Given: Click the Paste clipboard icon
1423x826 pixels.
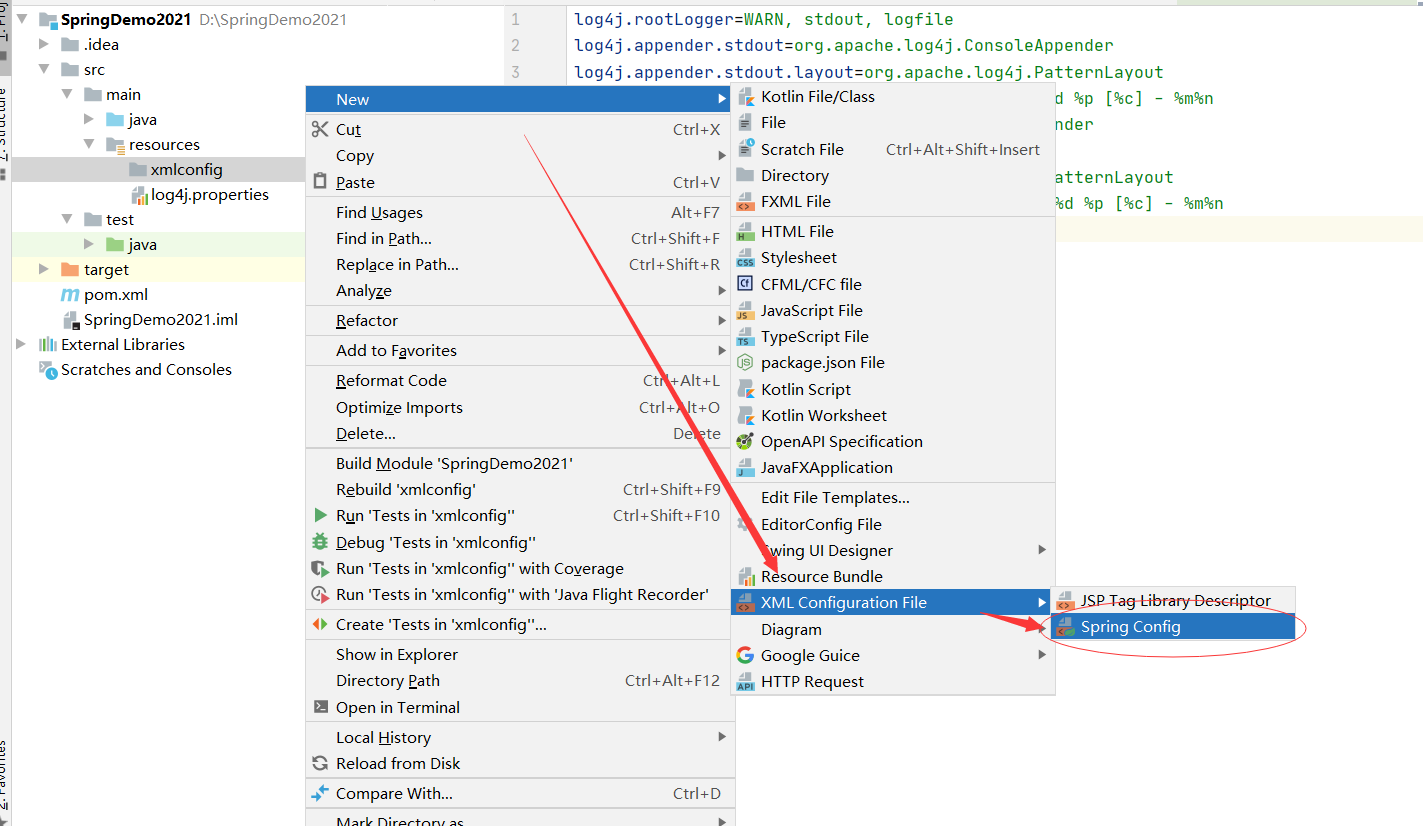Looking at the screenshot, I should point(320,182).
